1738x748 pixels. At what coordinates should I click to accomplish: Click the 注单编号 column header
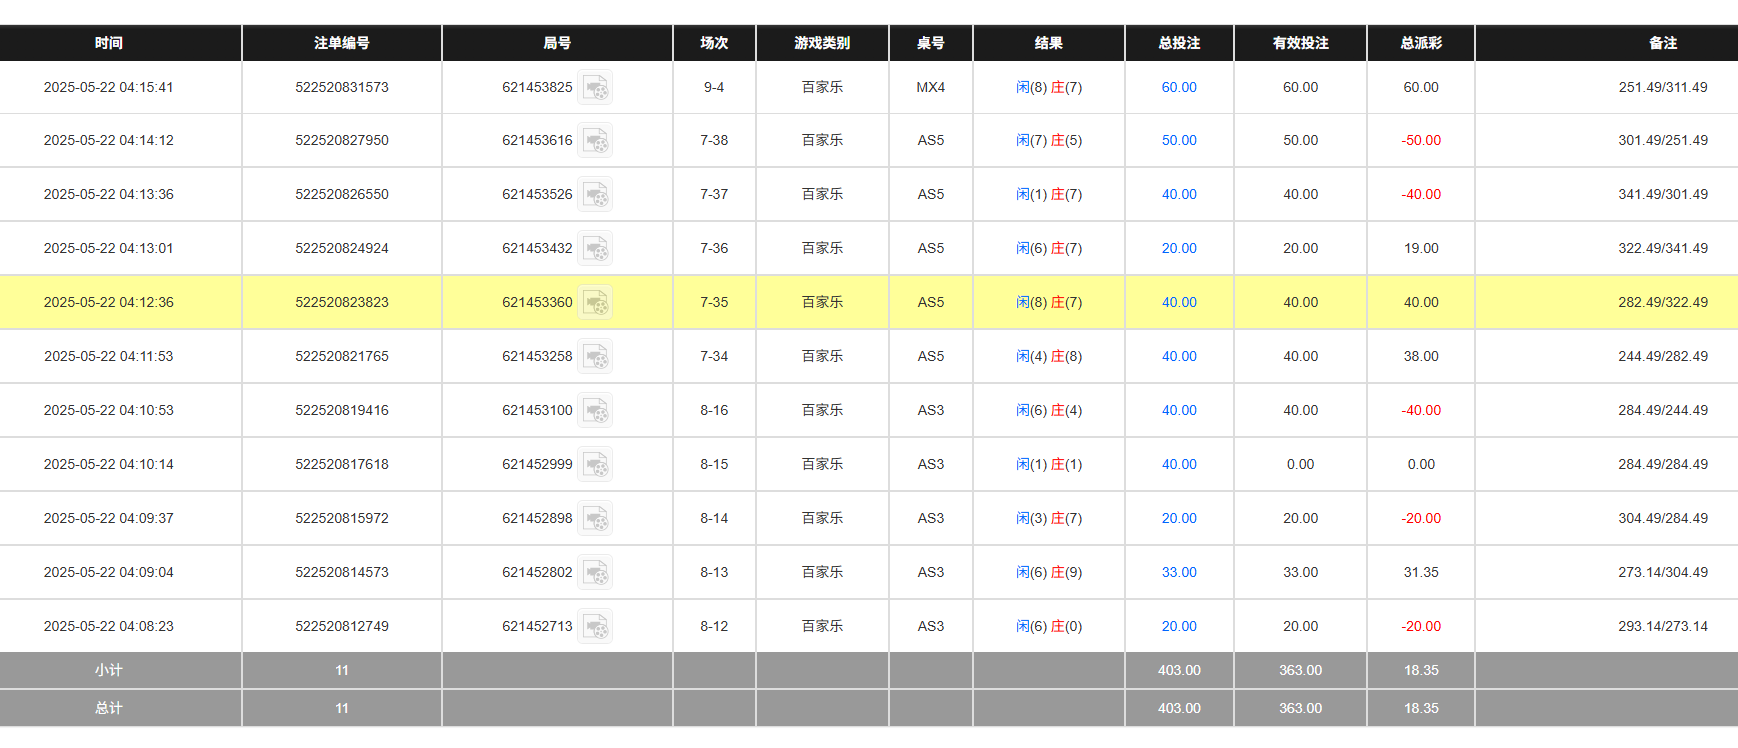[x=341, y=43]
